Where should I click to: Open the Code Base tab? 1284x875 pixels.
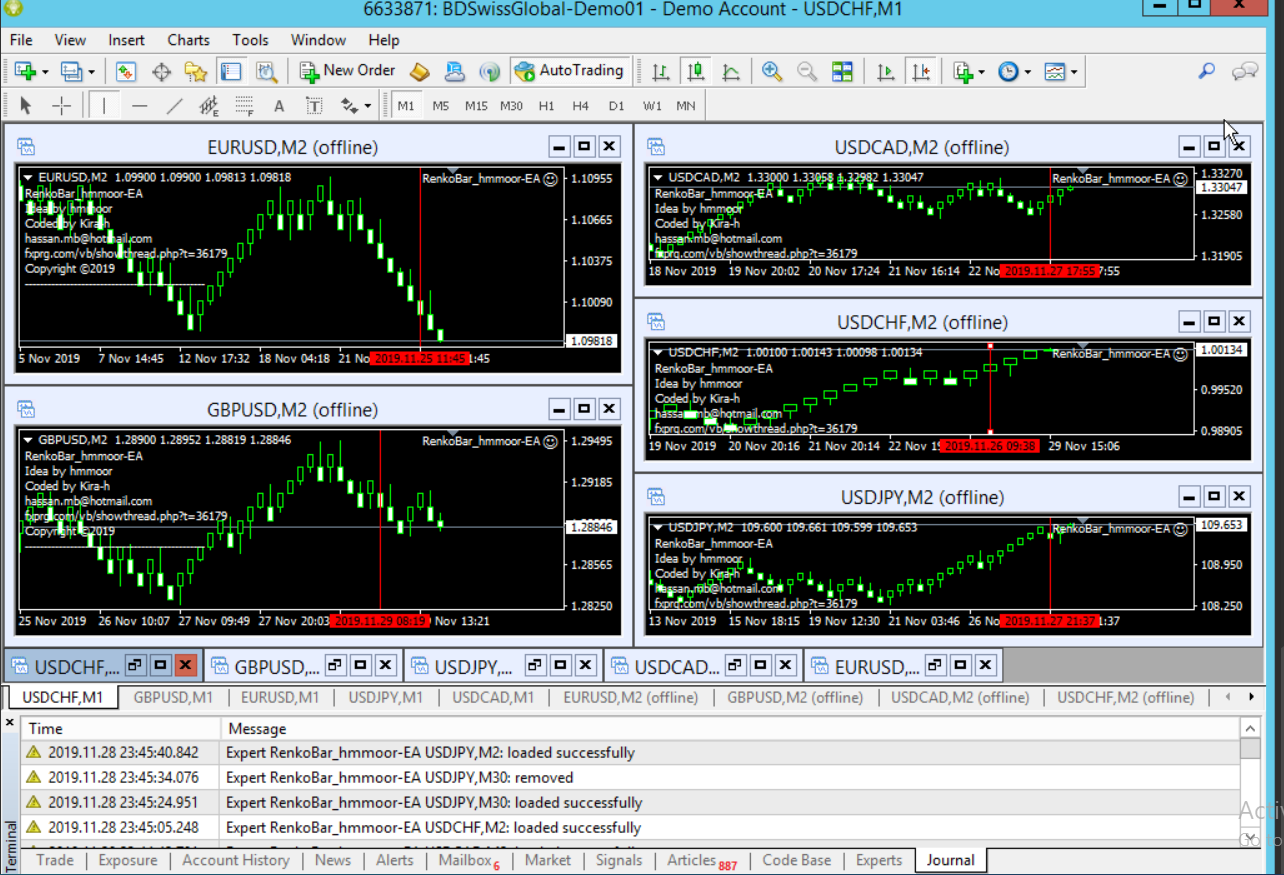[797, 860]
